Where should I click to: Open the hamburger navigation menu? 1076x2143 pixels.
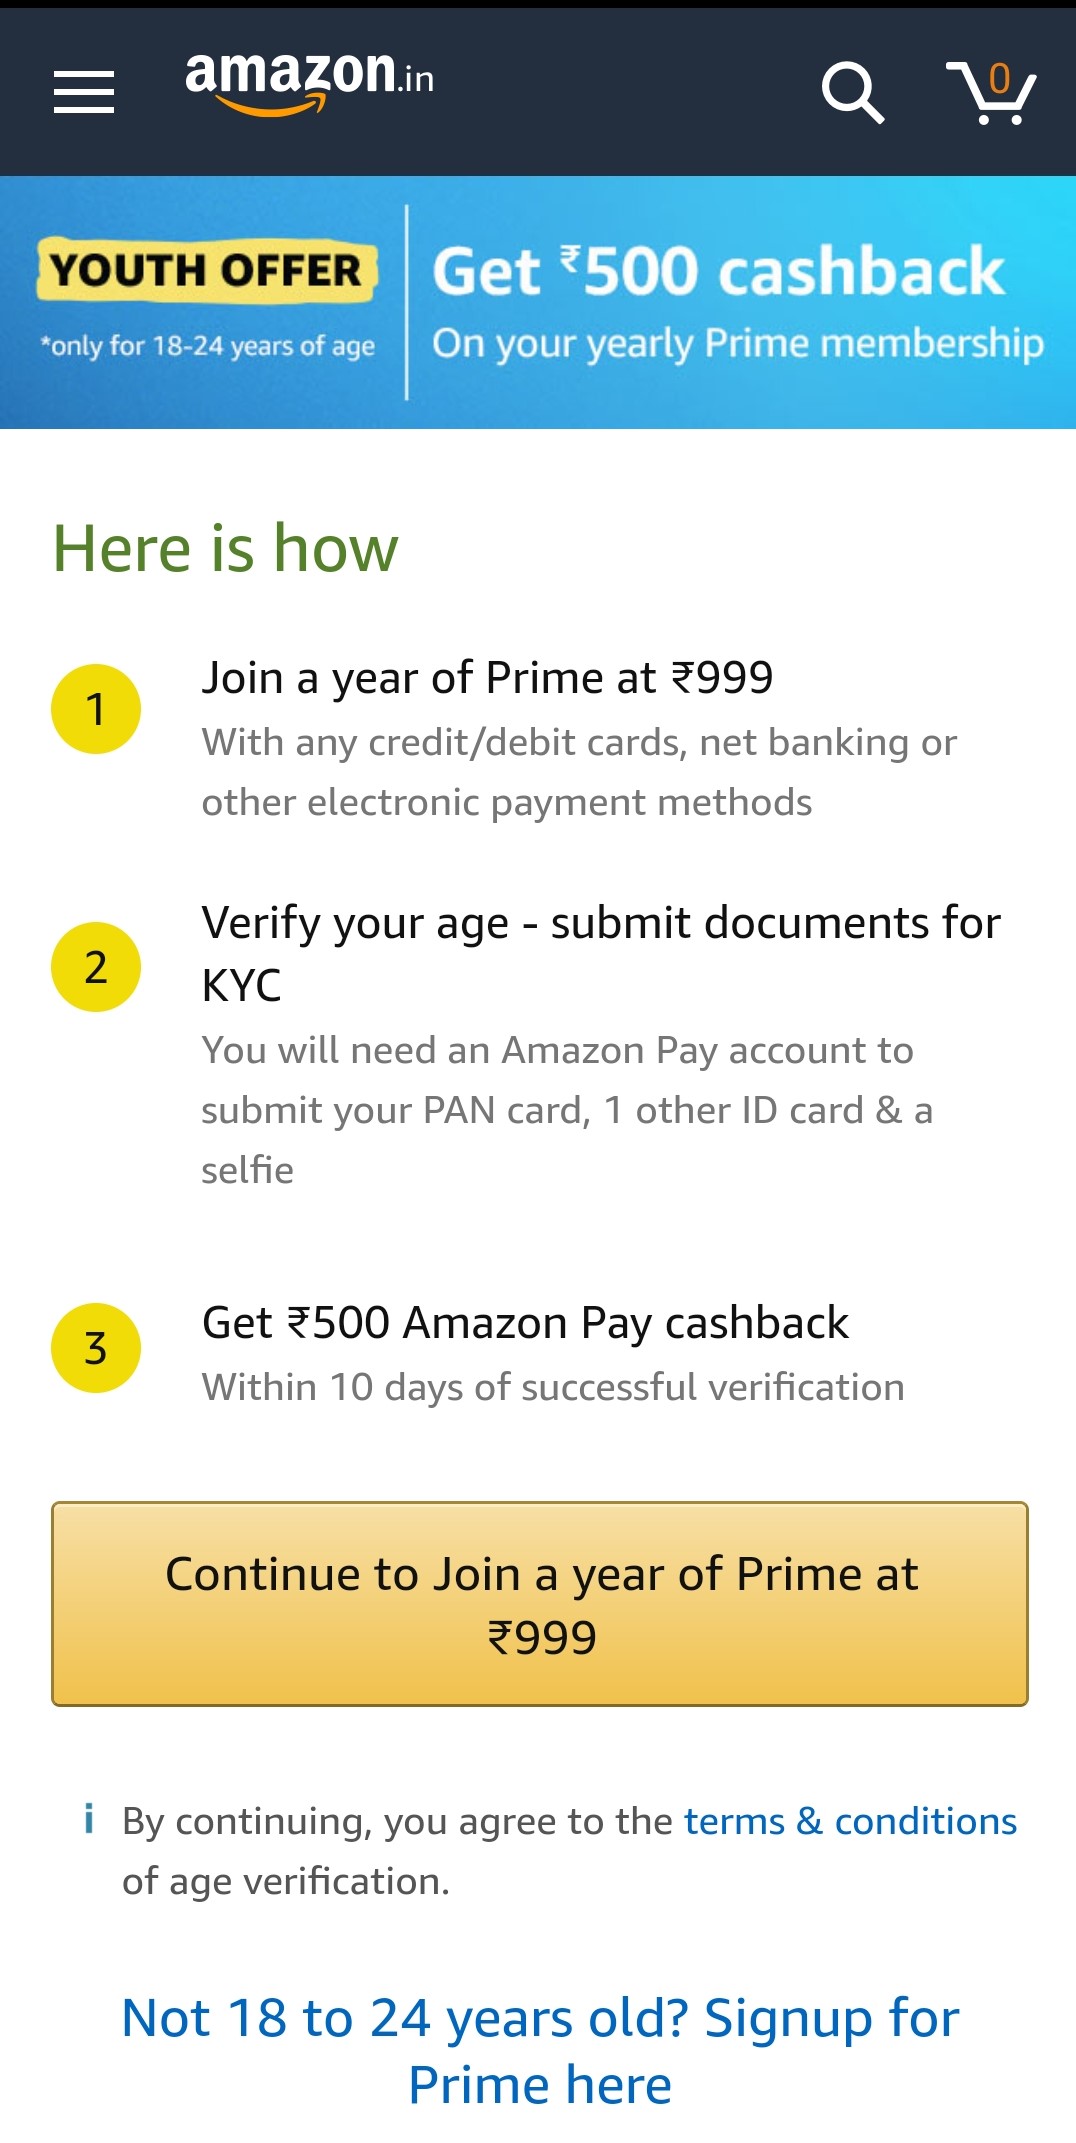[84, 92]
